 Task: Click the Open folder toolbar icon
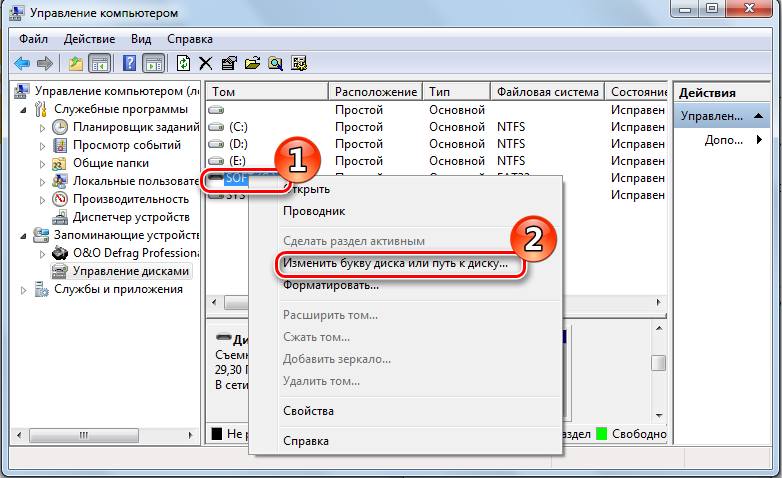click(252, 63)
